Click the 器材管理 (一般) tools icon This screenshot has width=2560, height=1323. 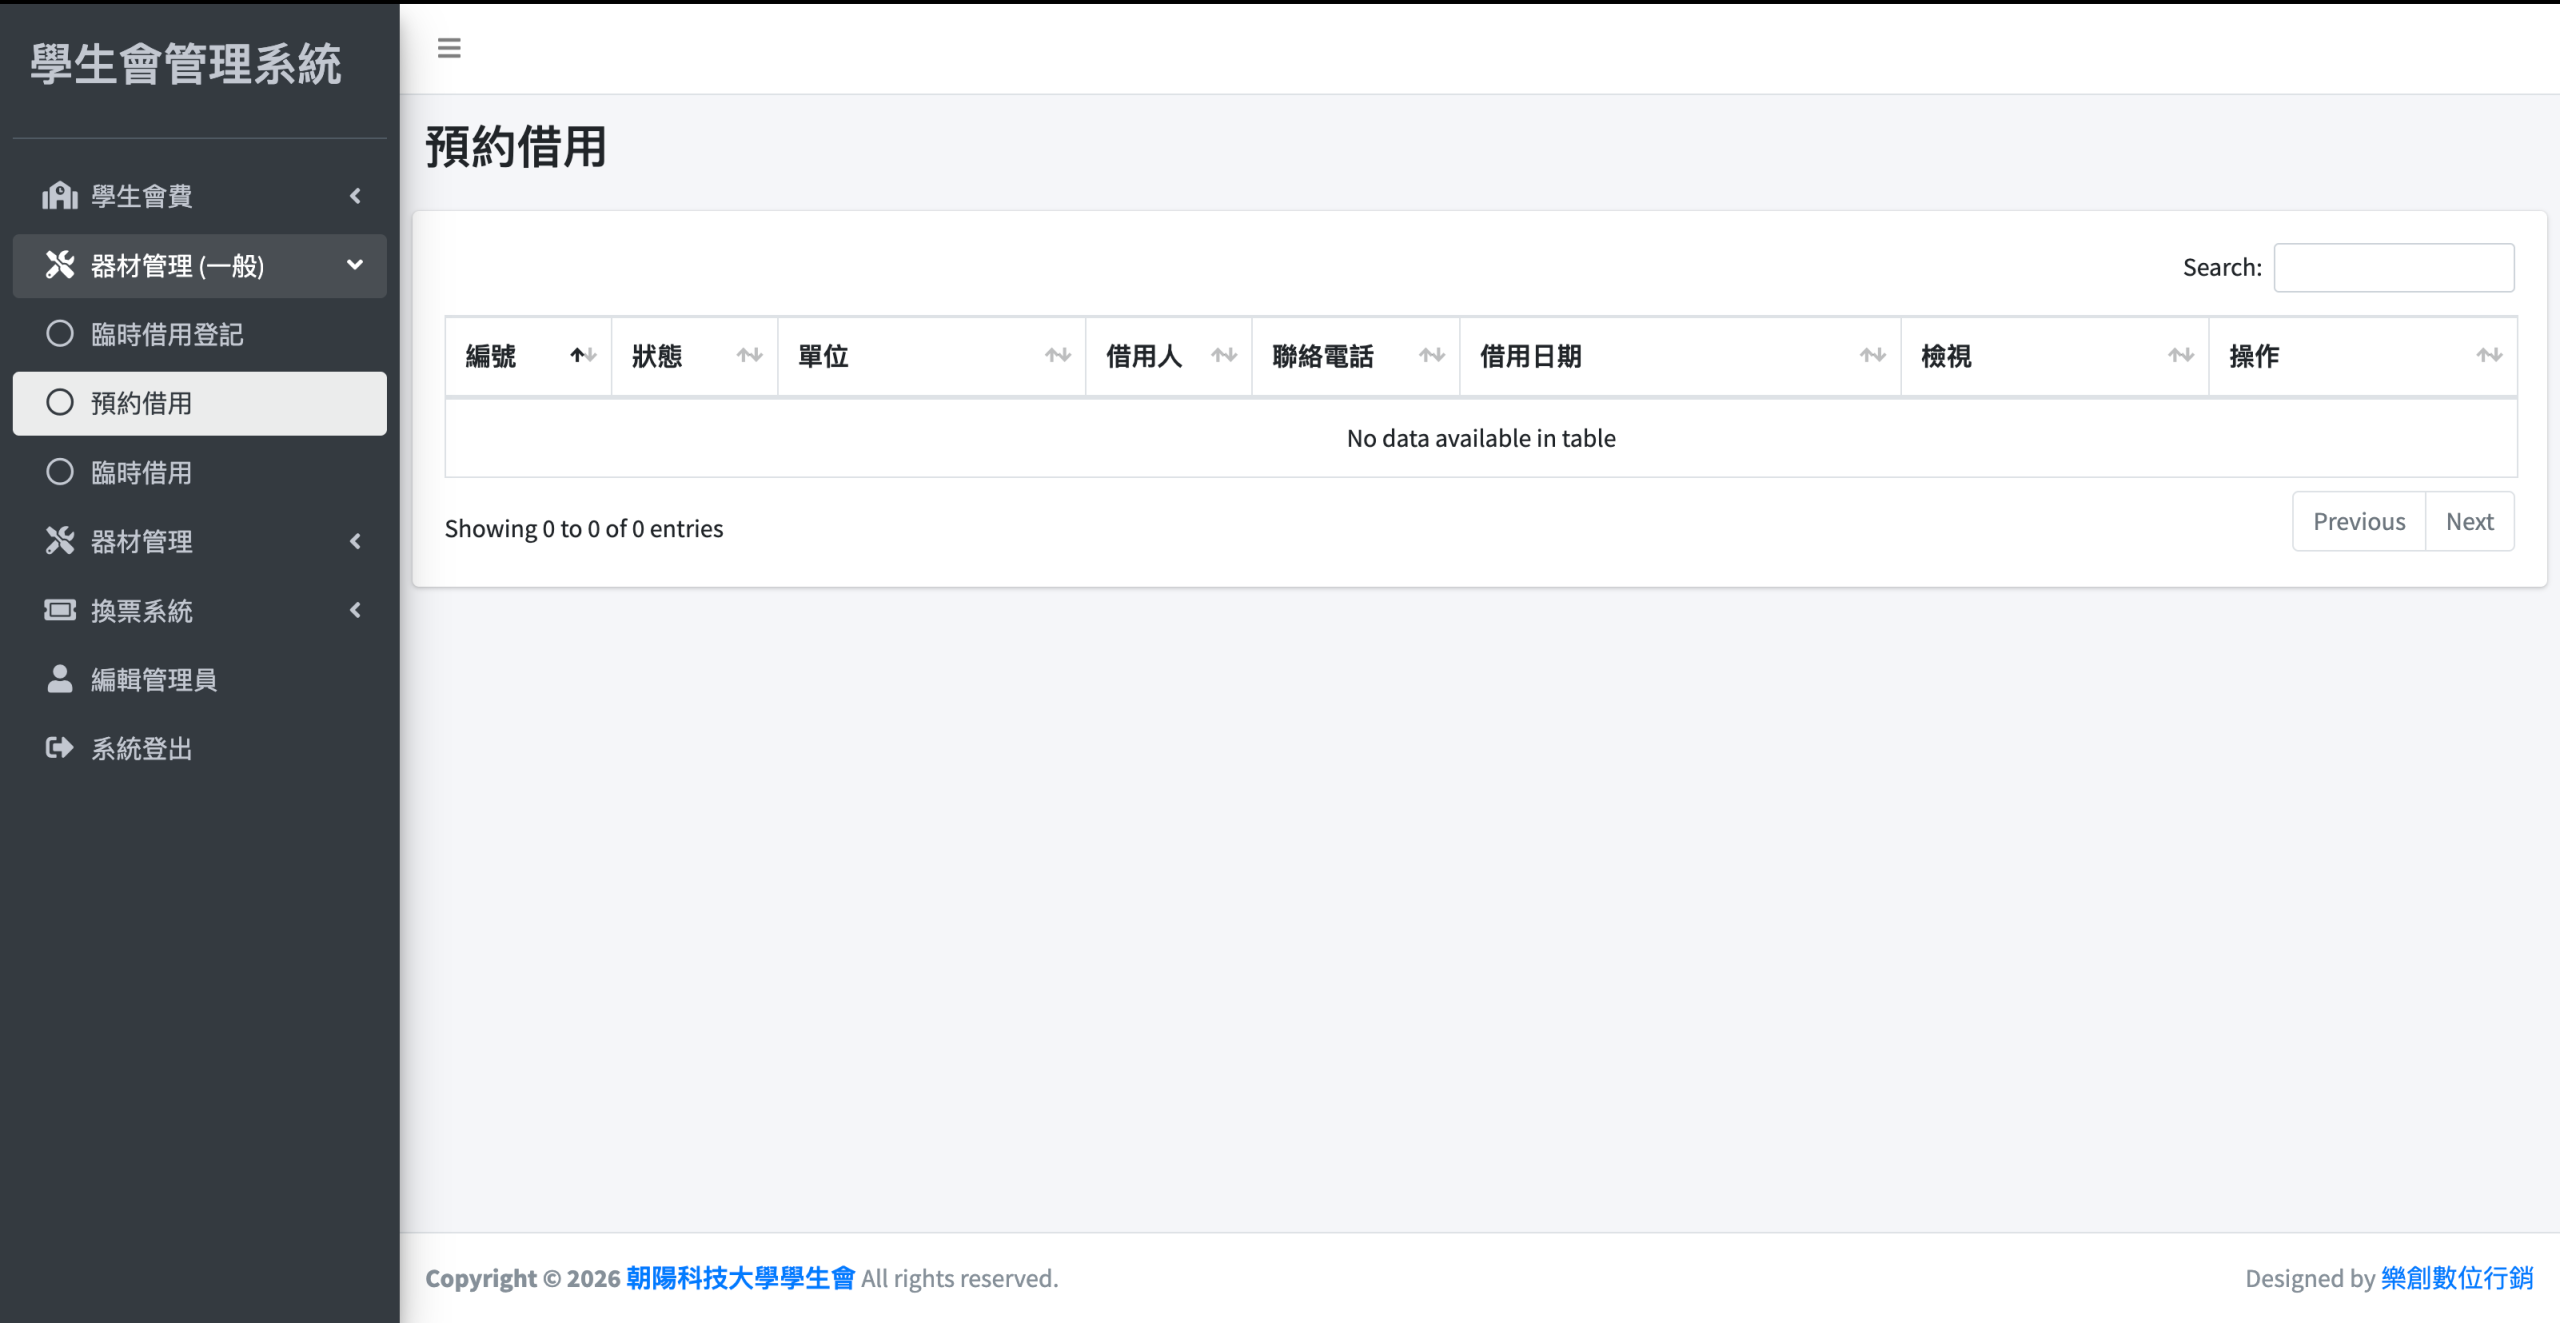60,265
